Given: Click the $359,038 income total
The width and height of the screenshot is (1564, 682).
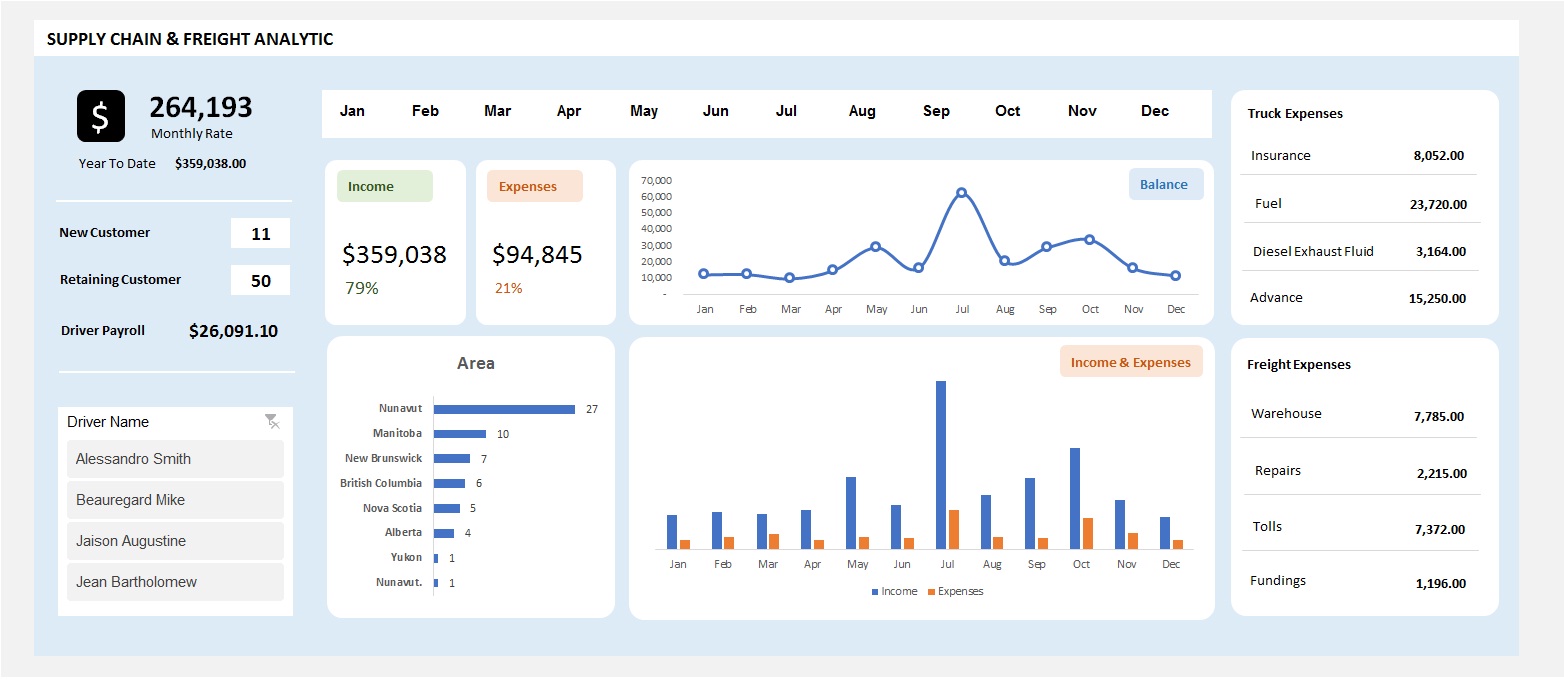Looking at the screenshot, I should (394, 255).
